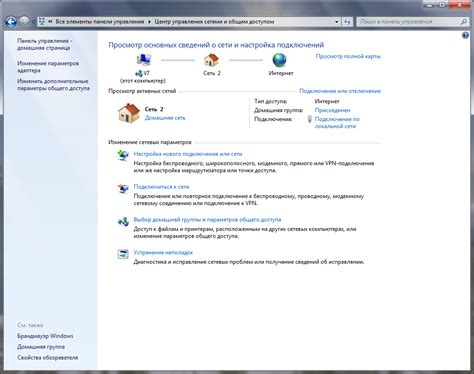The image size is (474, 374).
Task: Open Свойства обозревателя link
Action: click(x=47, y=358)
